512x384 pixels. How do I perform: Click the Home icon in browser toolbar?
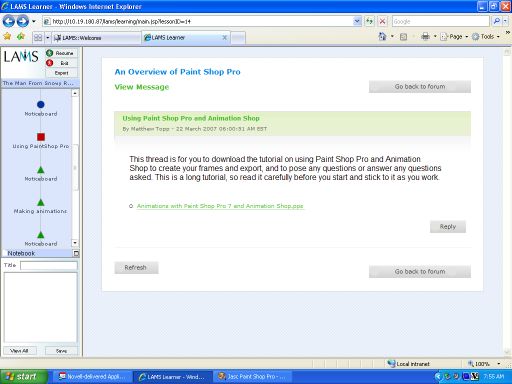[382, 36]
